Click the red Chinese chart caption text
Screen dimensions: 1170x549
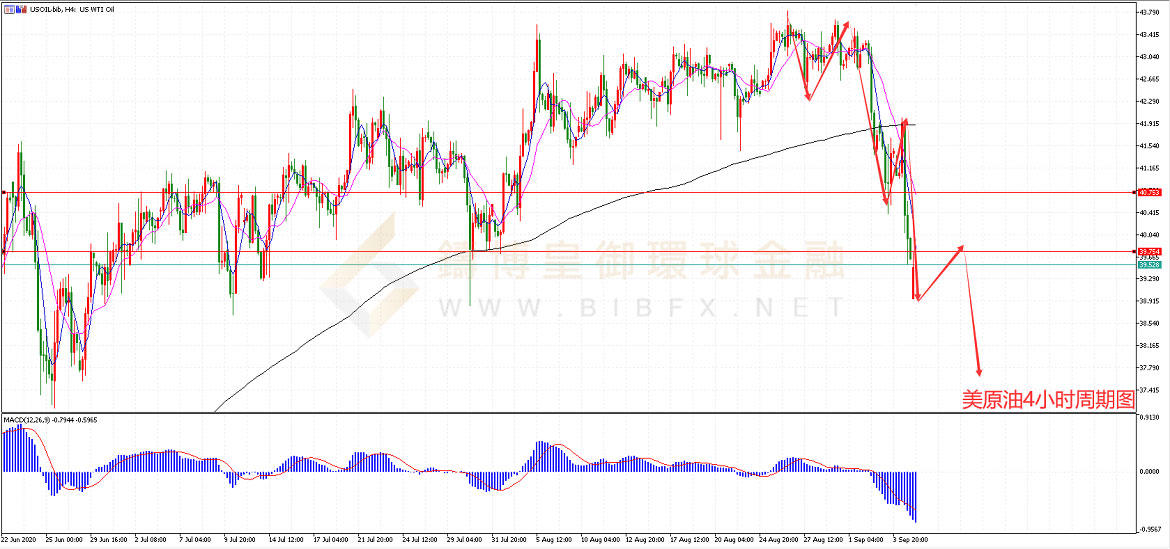(x=1048, y=401)
